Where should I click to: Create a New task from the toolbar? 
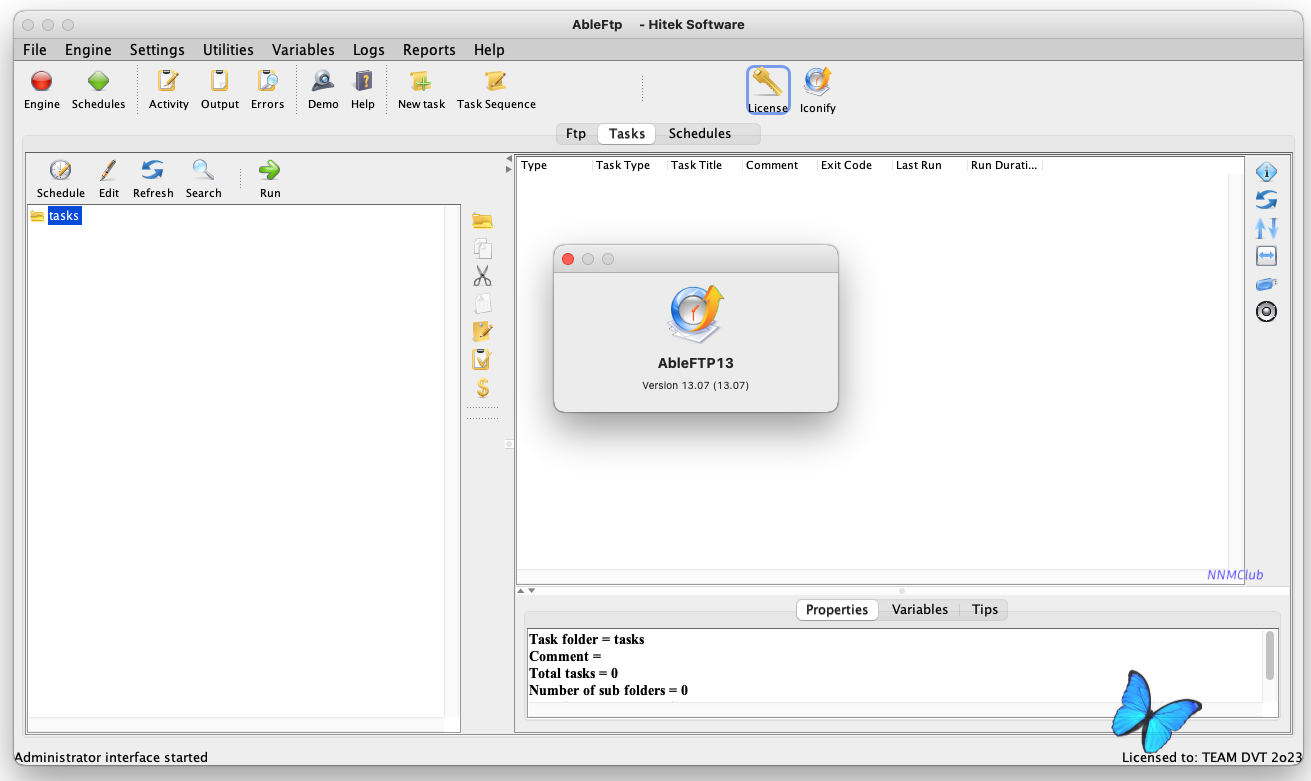(x=421, y=82)
